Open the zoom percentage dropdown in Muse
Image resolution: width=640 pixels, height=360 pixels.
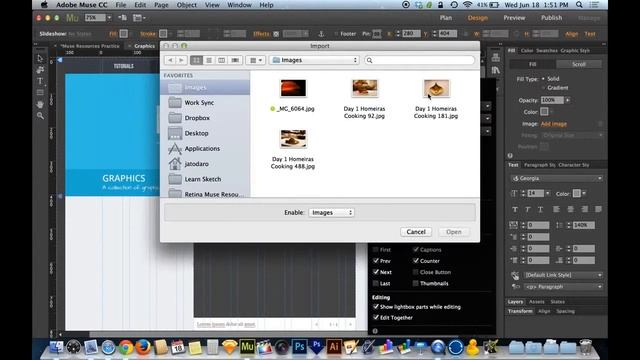109,18
